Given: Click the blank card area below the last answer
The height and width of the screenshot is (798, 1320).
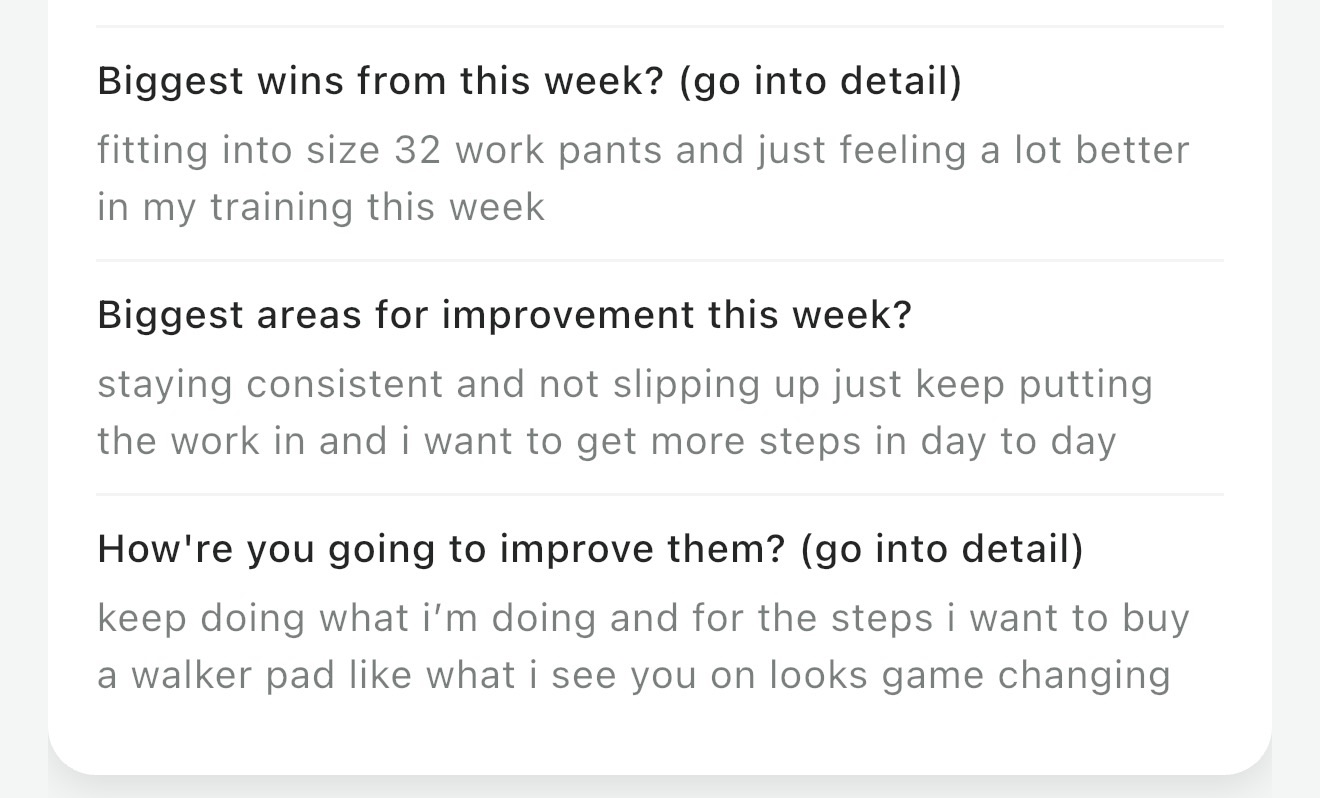Looking at the screenshot, I should click(x=660, y=735).
